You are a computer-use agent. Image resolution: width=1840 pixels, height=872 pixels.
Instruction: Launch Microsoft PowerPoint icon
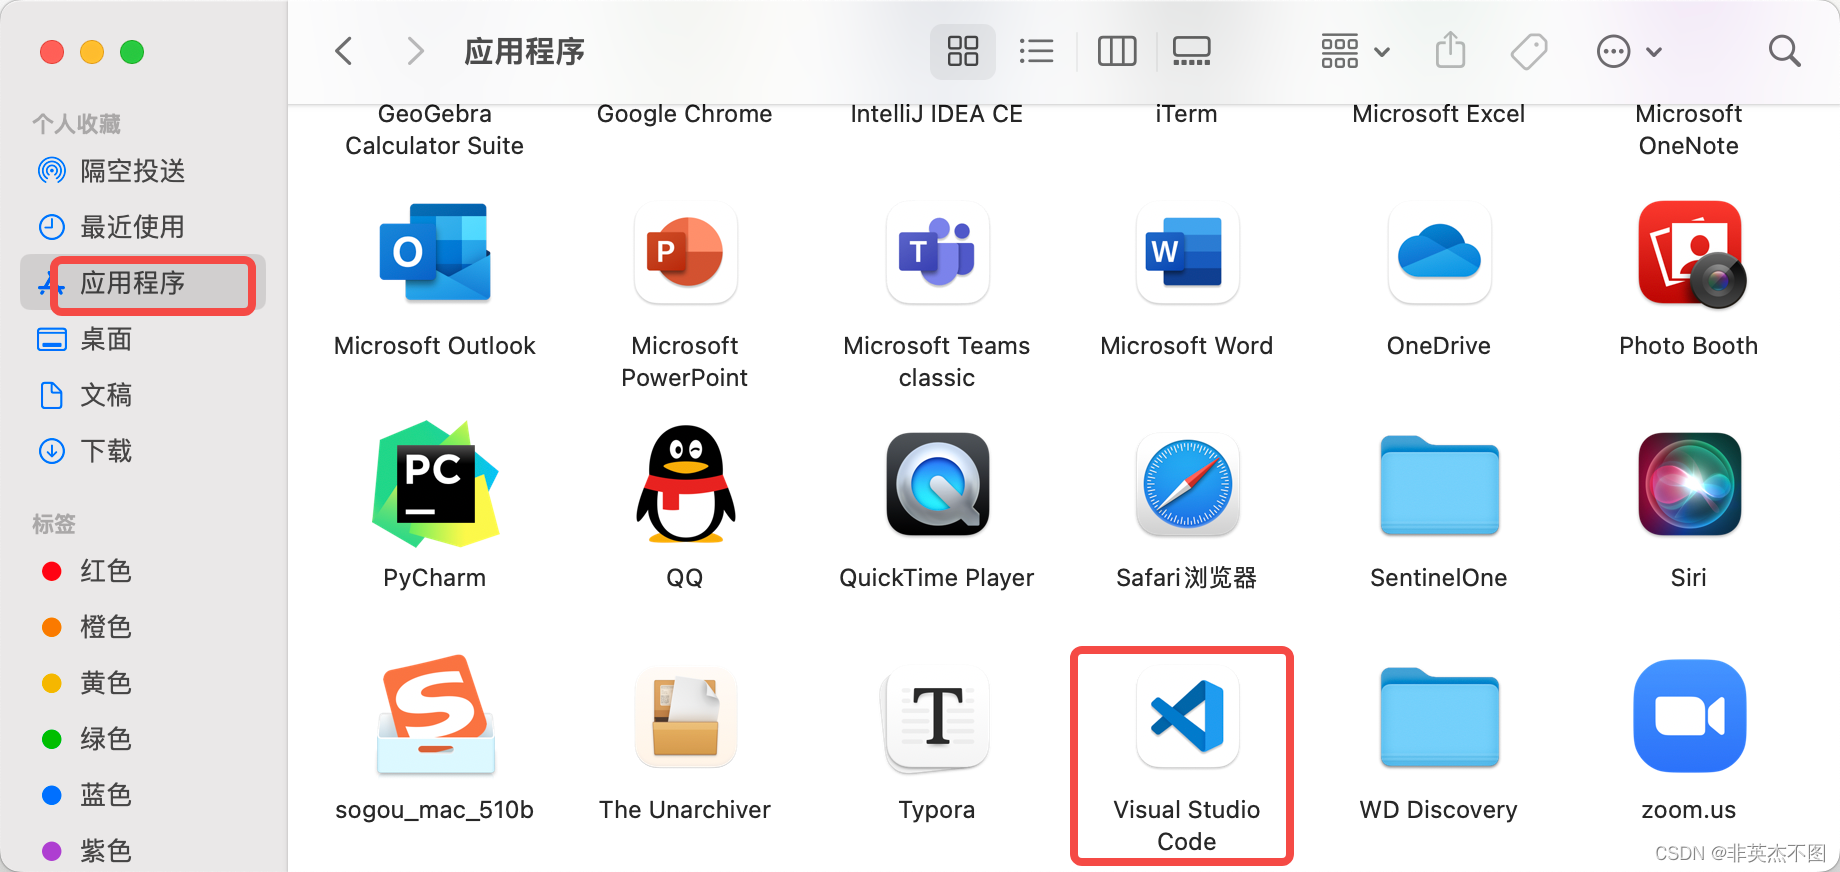(x=685, y=252)
